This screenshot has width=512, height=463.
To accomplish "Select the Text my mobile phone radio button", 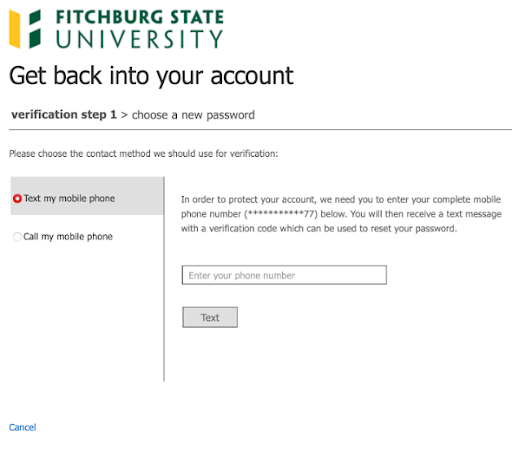I will pos(17,199).
